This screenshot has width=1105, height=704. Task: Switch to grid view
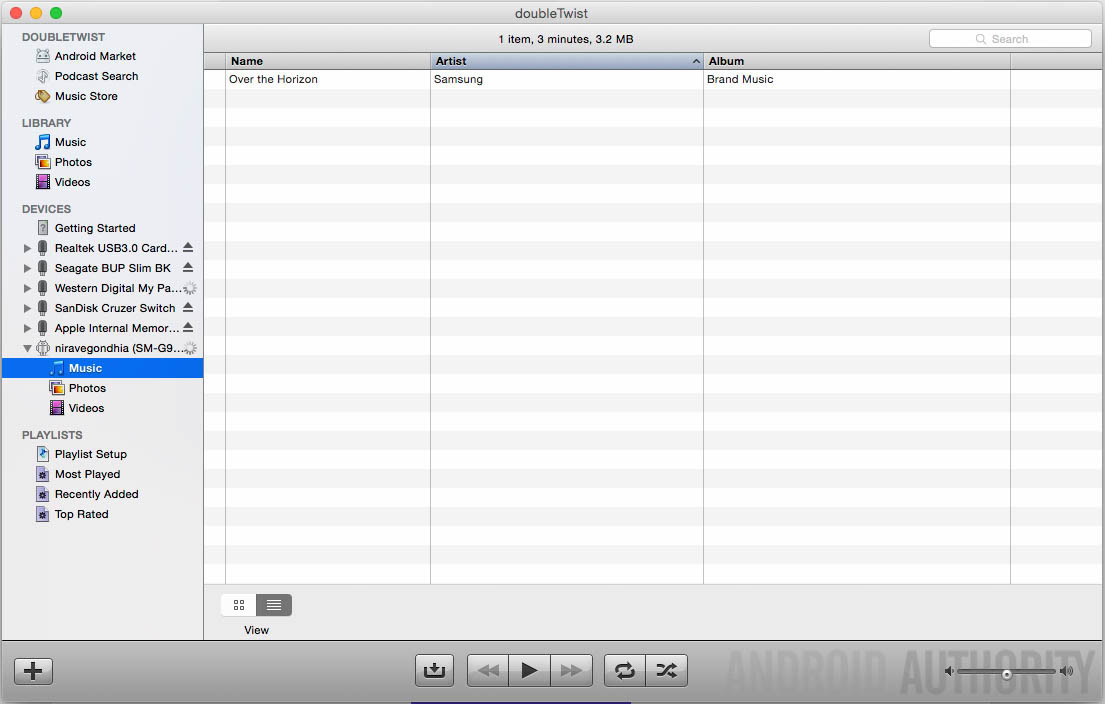[239, 605]
